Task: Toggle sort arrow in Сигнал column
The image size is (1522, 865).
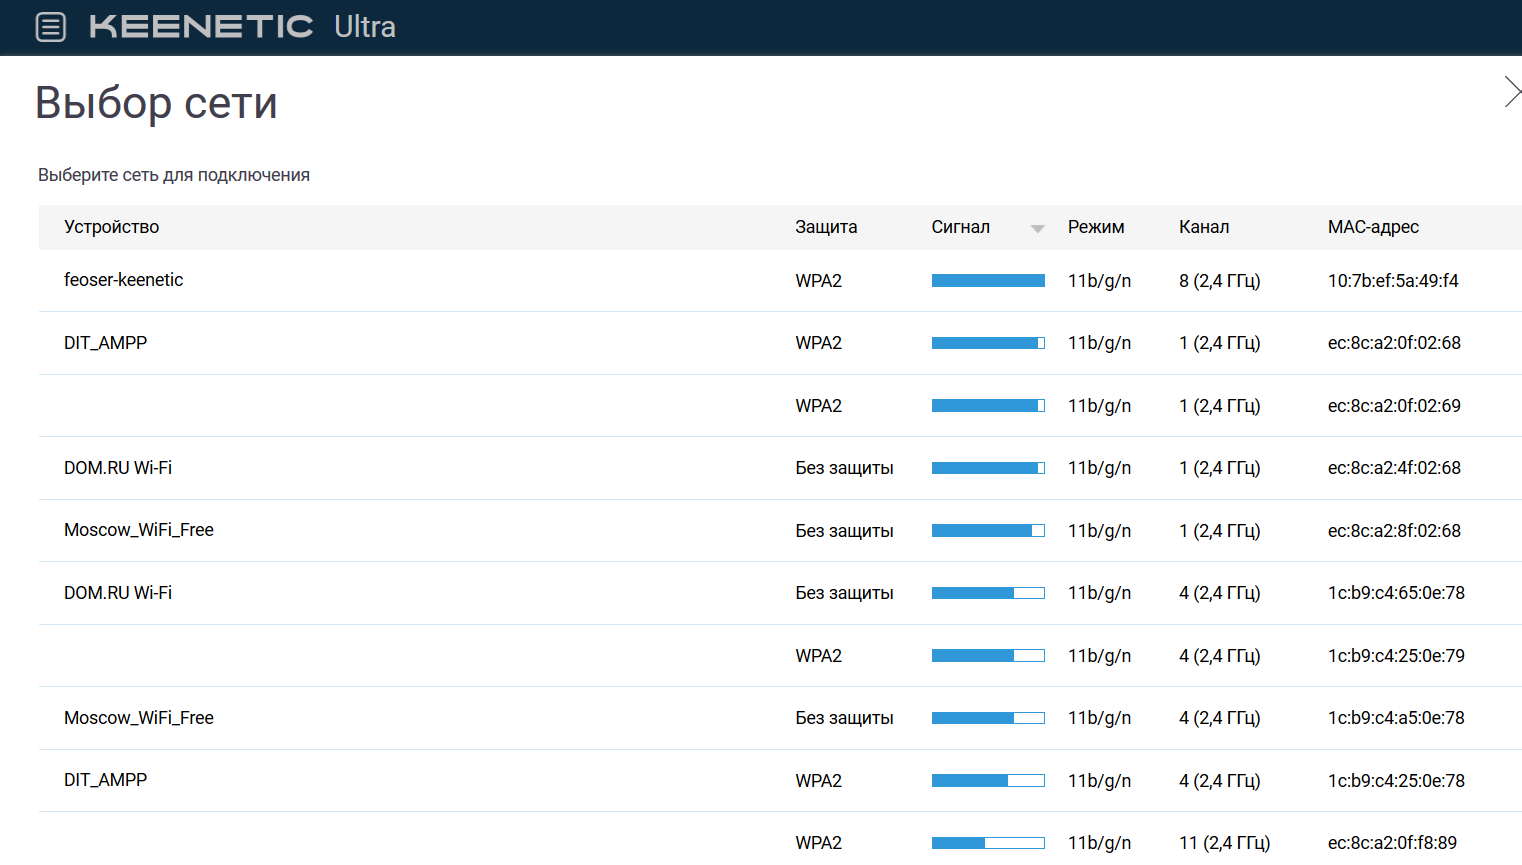Action: 1037,229
